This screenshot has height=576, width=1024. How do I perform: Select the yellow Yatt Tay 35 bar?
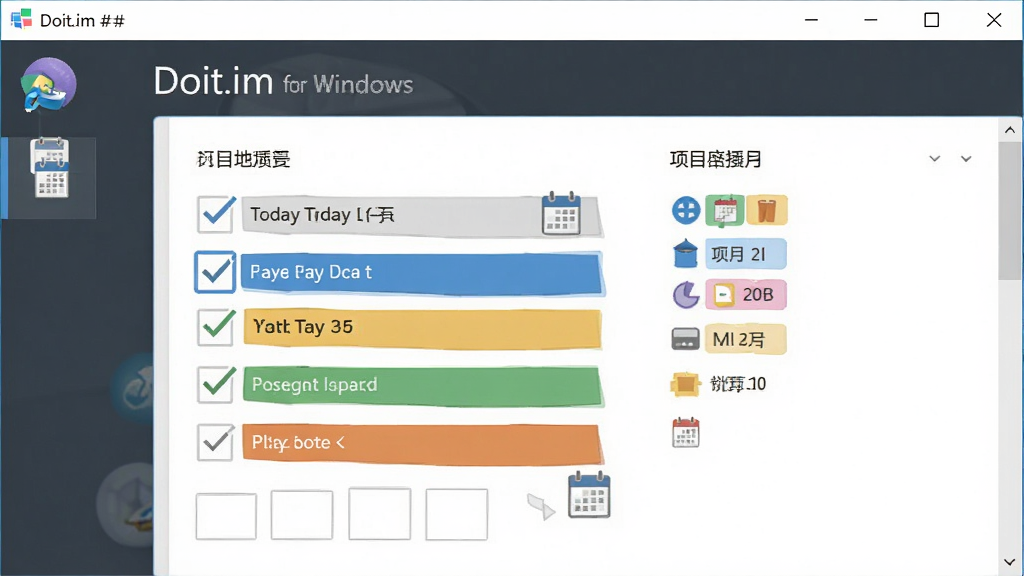click(x=422, y=328)
